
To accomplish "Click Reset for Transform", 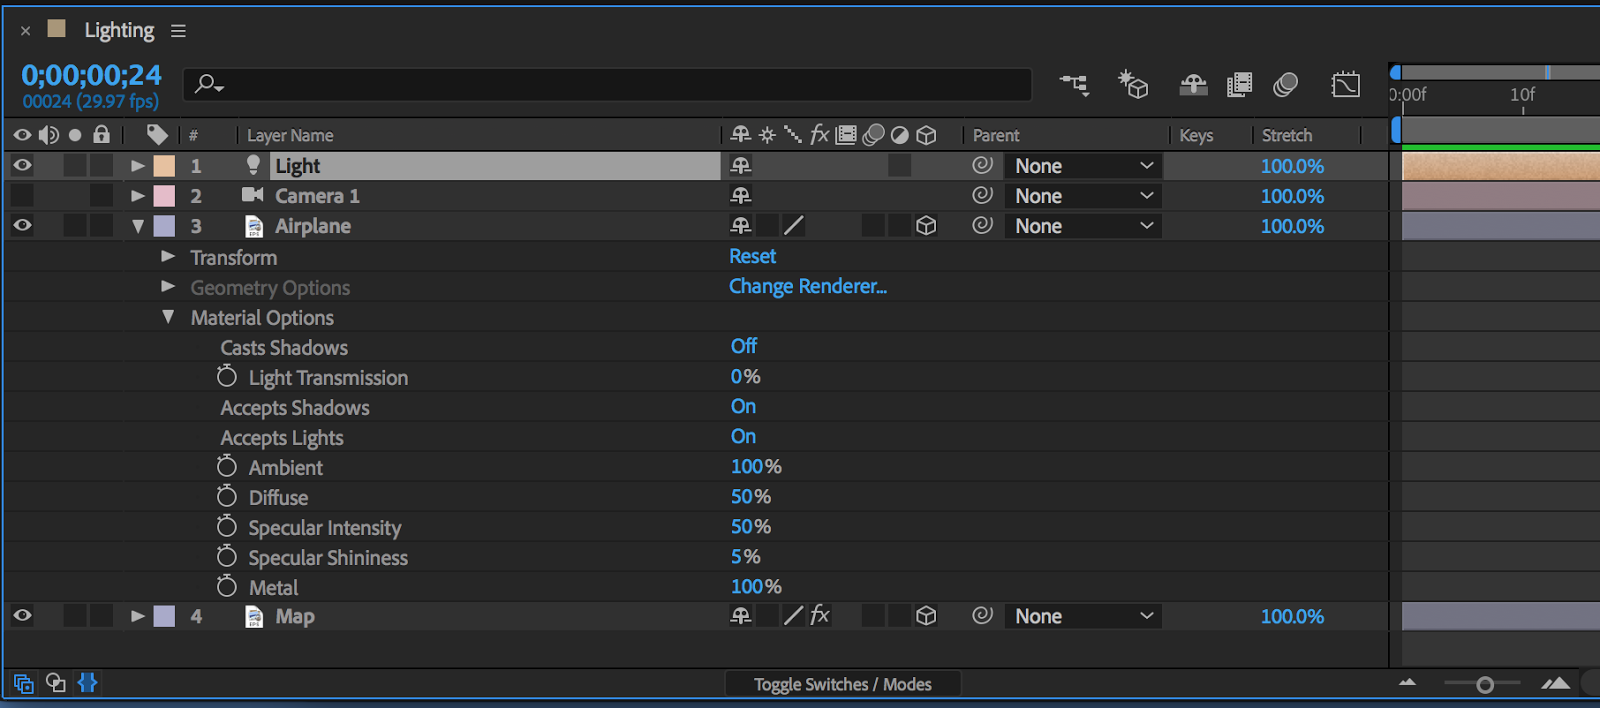I will [x=753, y=256].
